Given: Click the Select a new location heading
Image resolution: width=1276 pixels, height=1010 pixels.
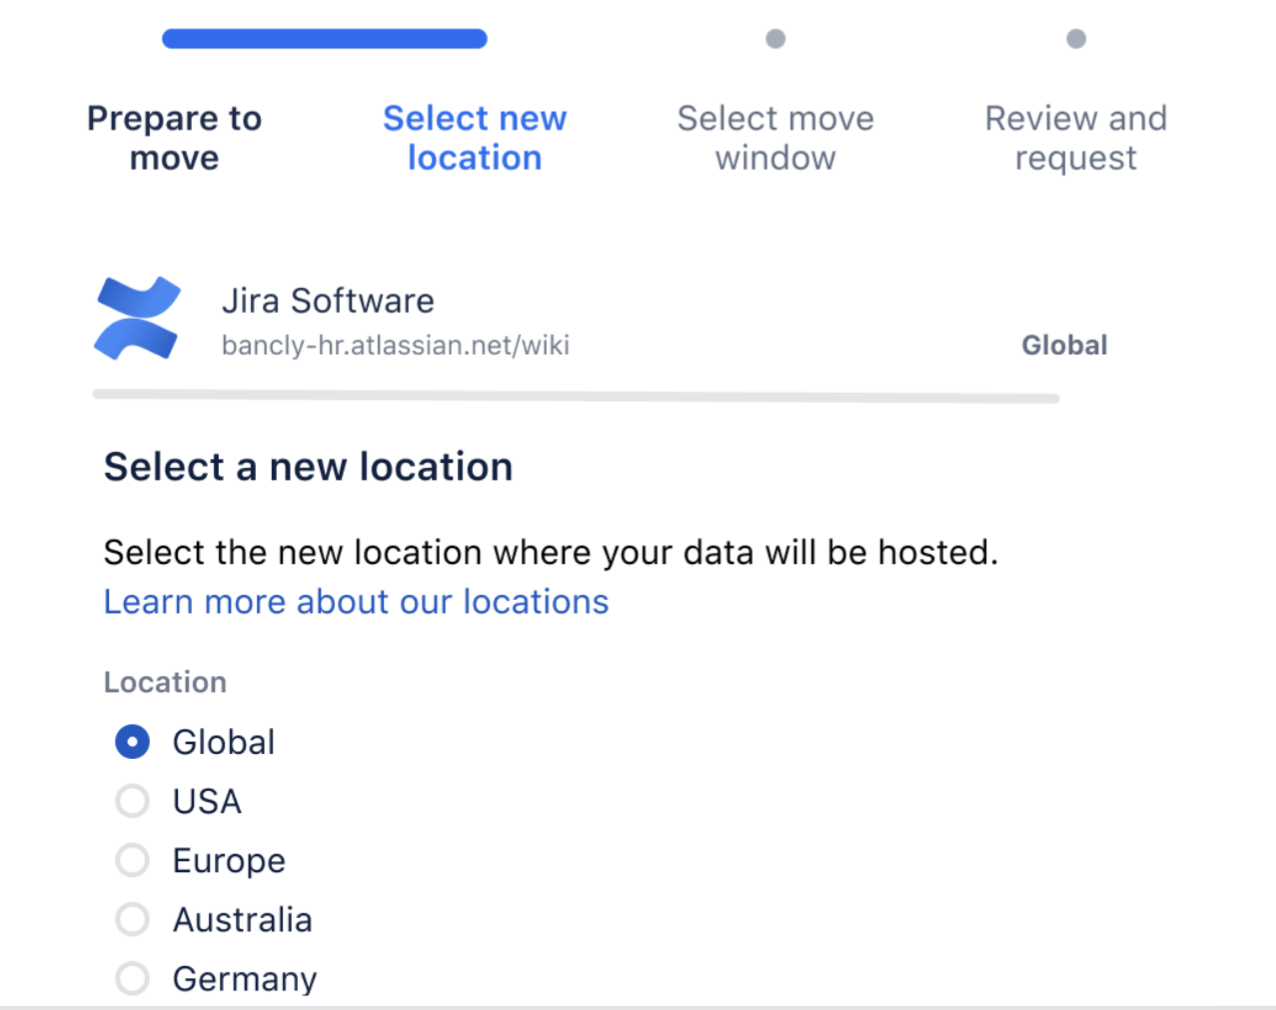Looking at the screenshot, I should coord(309,467).
